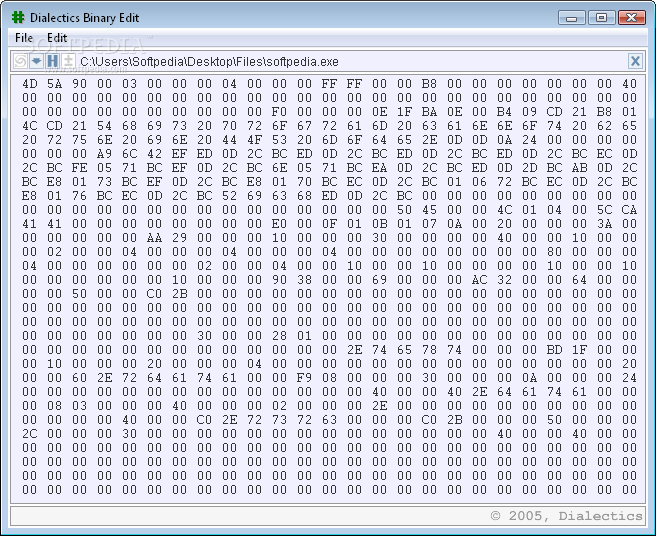Select the hex byte F0
This screenshot has height=536, width=656.
(279, 112)
